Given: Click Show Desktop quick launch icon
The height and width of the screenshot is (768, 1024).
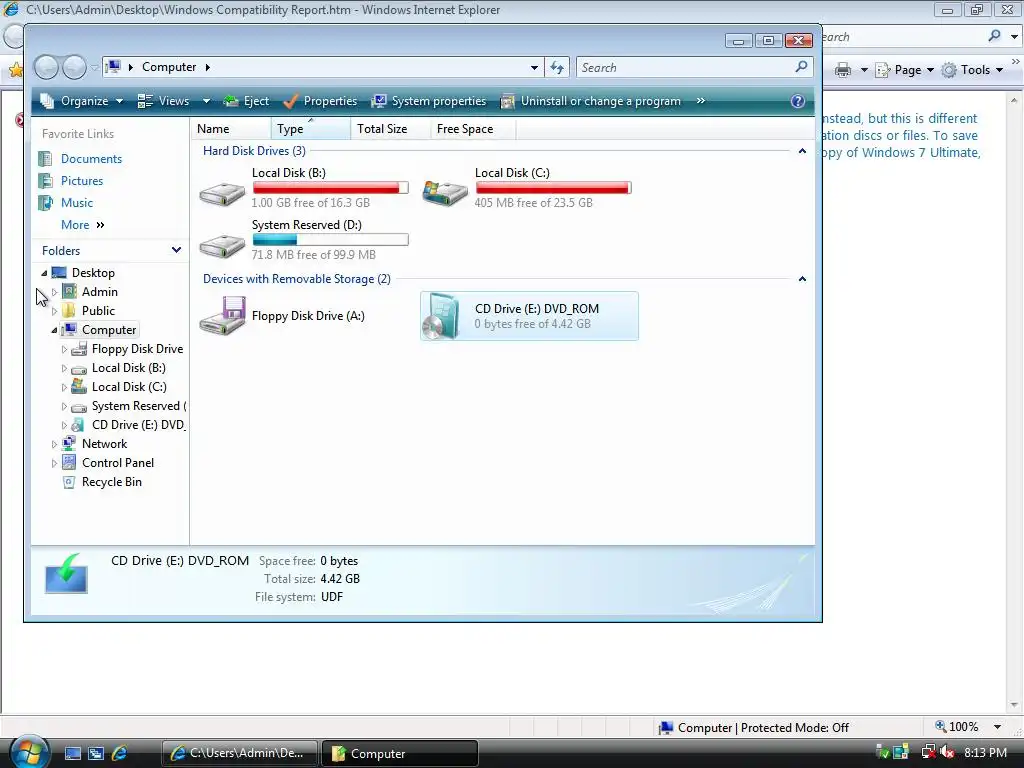Looking at the screenshot, I should (72, 753).
